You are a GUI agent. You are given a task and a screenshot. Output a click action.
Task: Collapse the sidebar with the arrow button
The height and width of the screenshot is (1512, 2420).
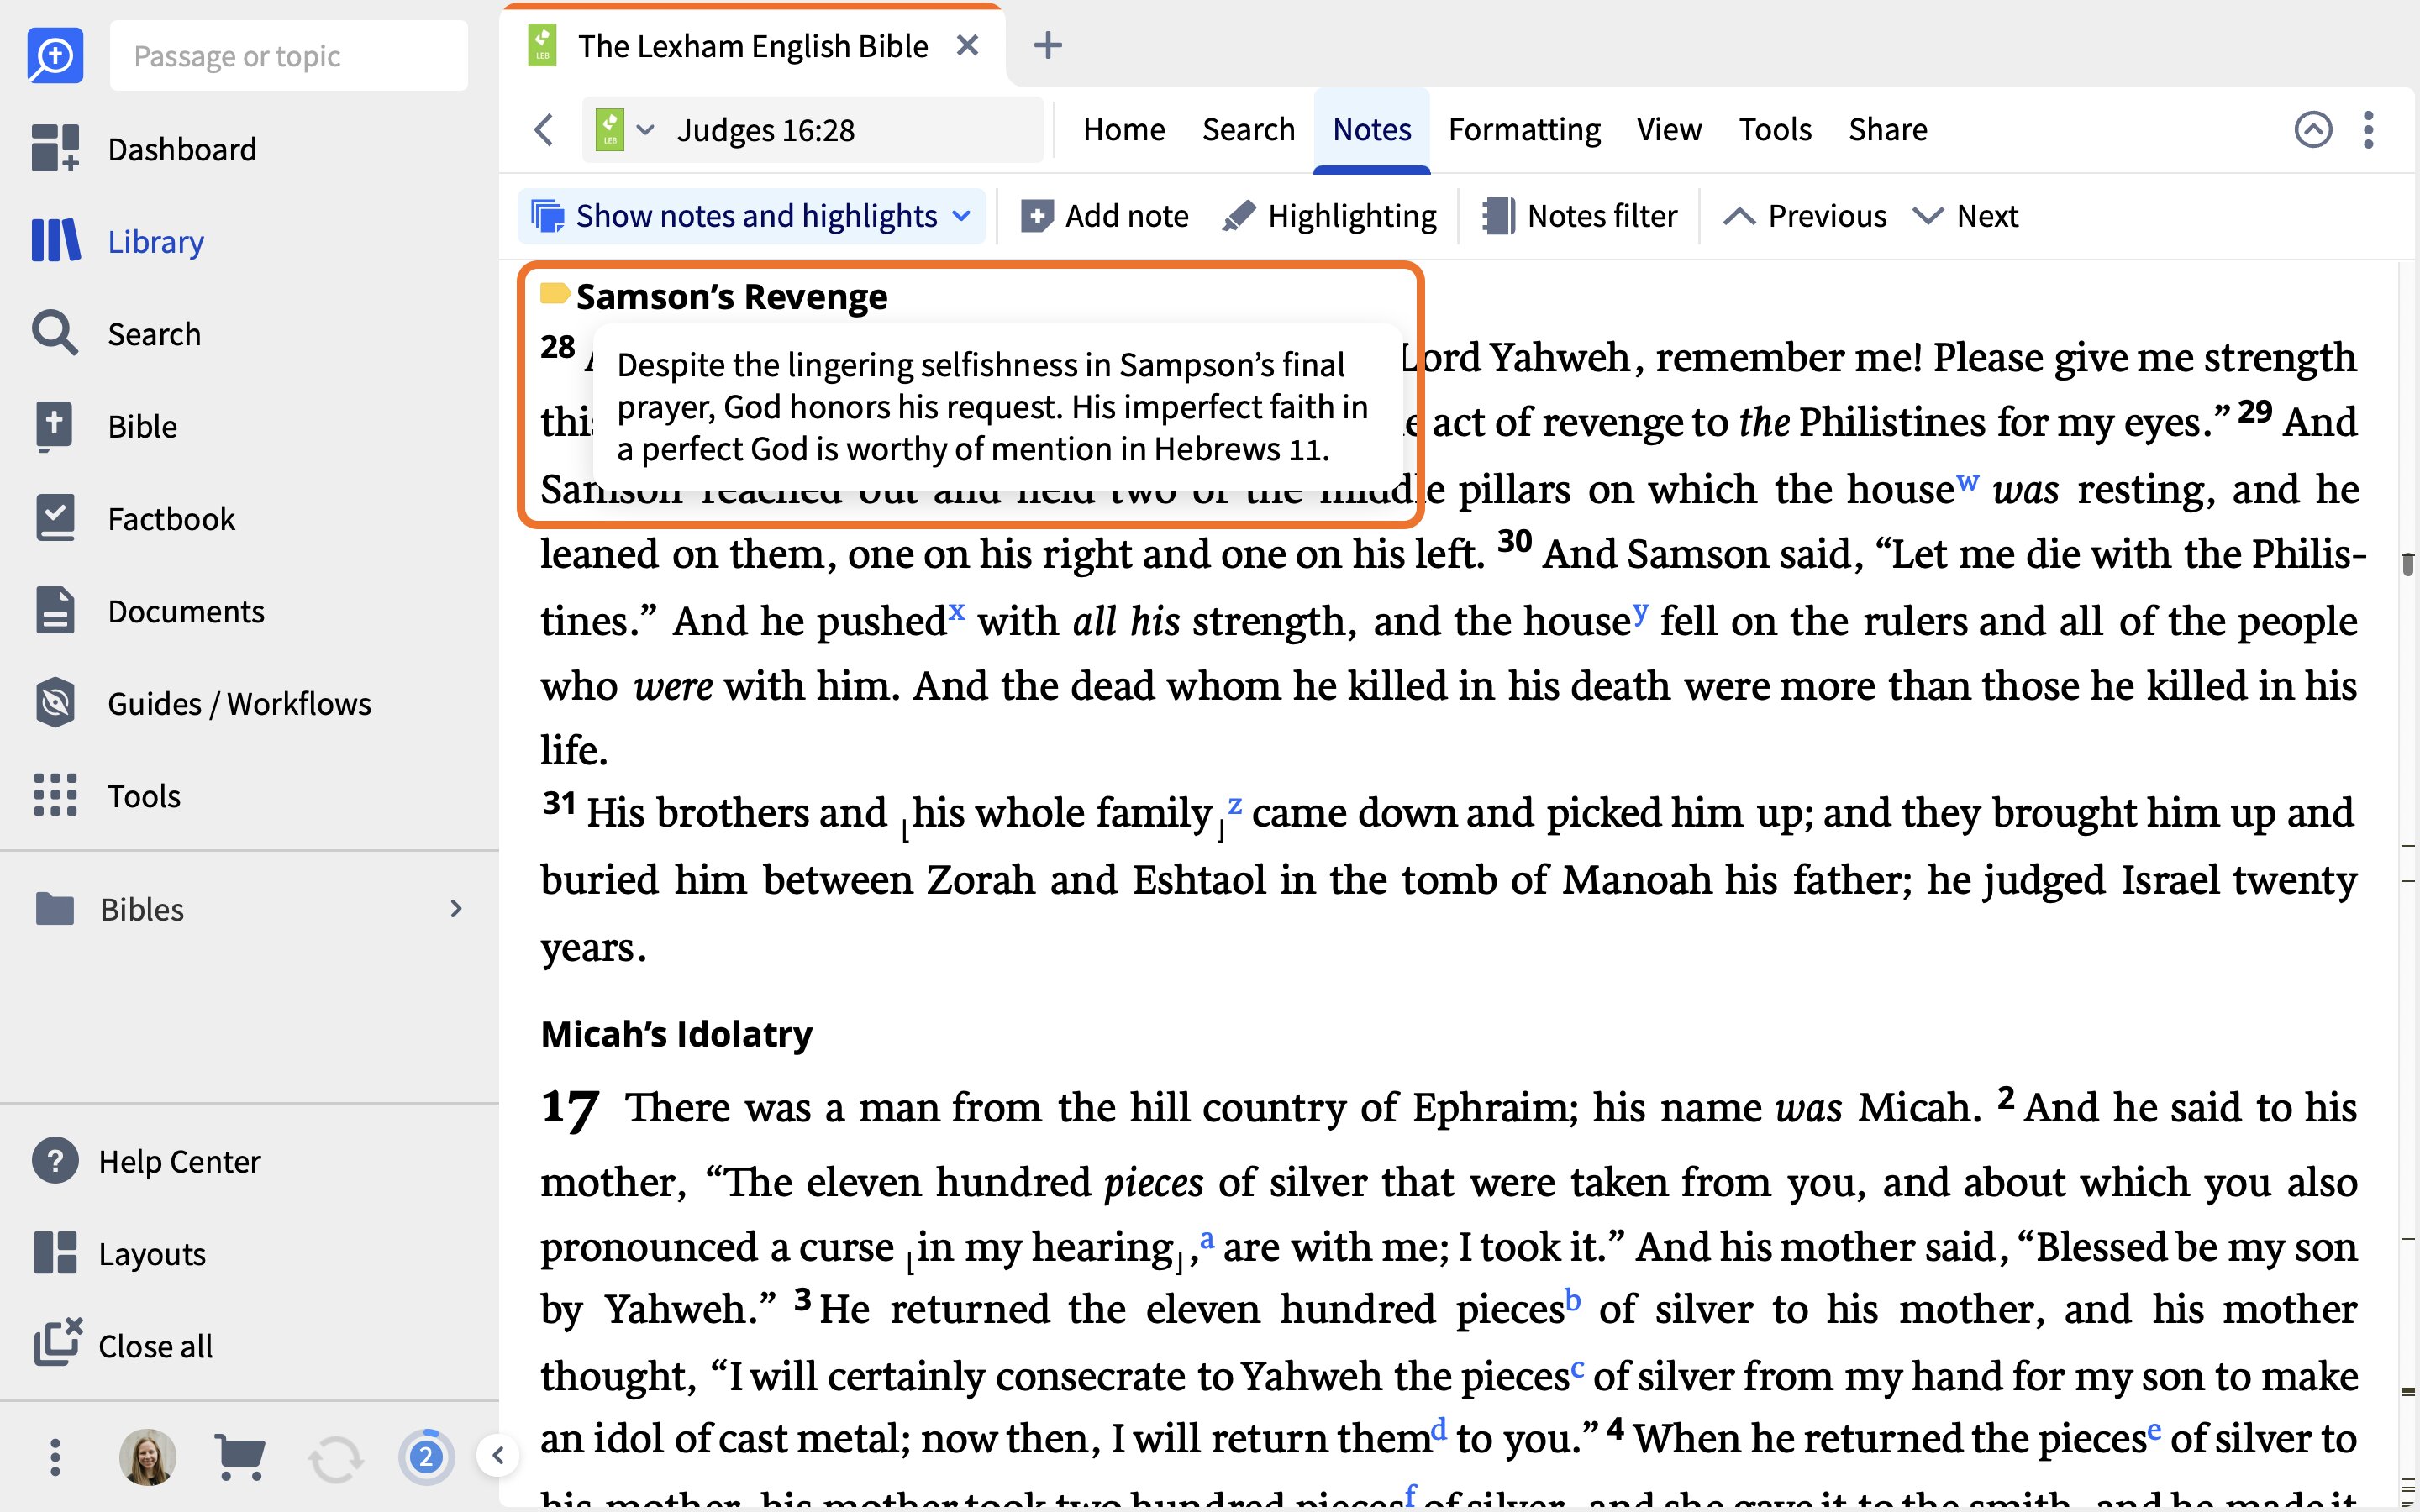[498, 1456]
